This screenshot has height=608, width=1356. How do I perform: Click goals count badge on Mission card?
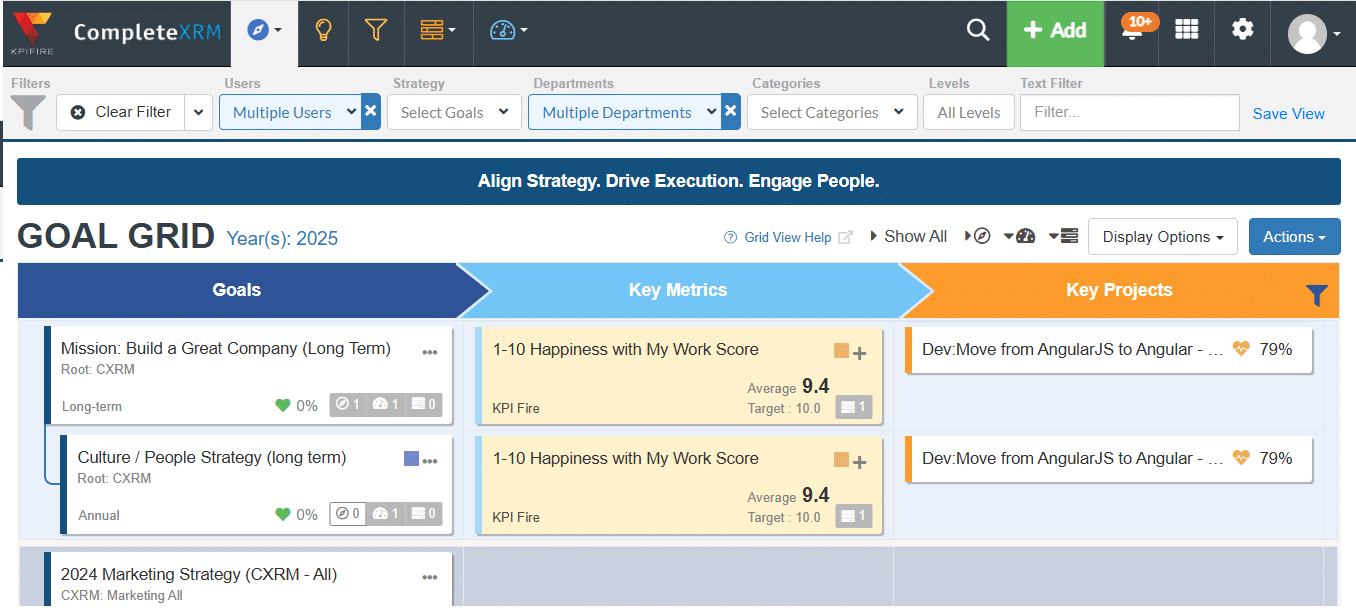point(347,405)
